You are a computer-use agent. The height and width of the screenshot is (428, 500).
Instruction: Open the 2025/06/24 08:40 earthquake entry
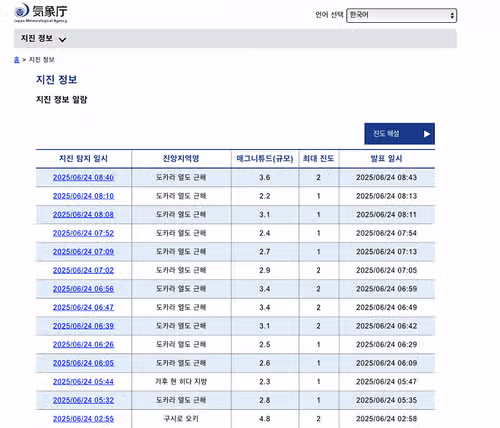83,177
